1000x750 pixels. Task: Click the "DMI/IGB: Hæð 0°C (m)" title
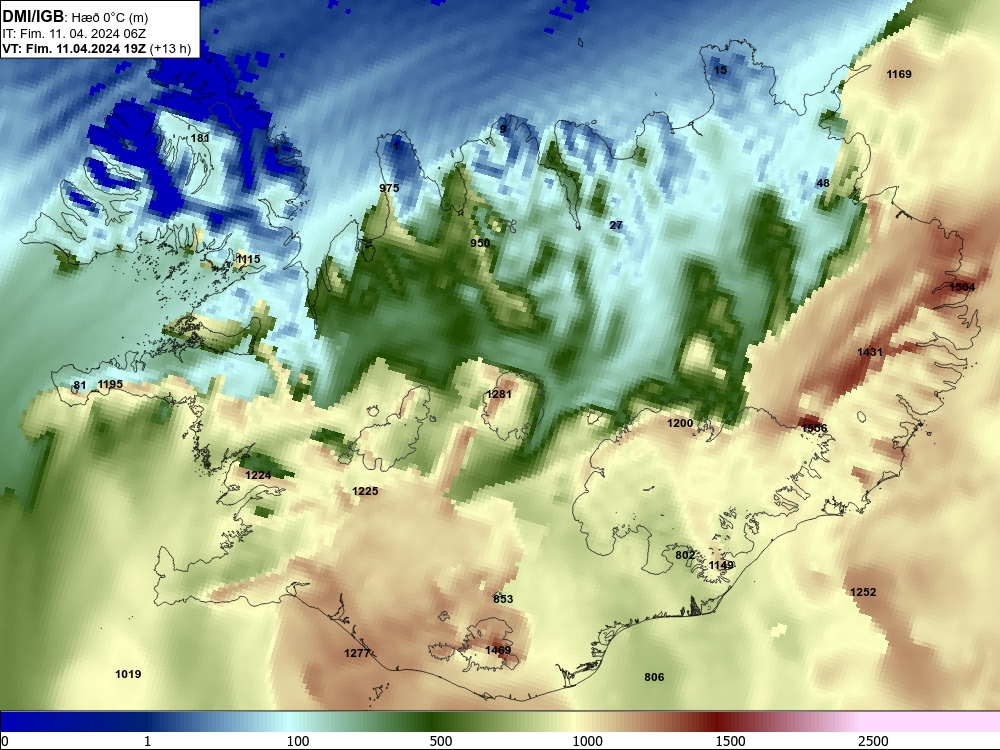pos(75,17)
